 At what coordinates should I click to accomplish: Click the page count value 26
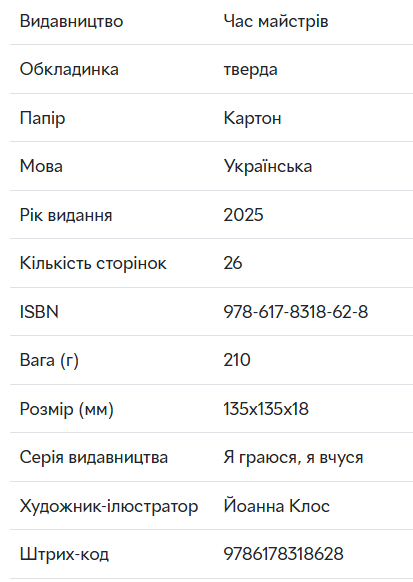tap(233, 263)
